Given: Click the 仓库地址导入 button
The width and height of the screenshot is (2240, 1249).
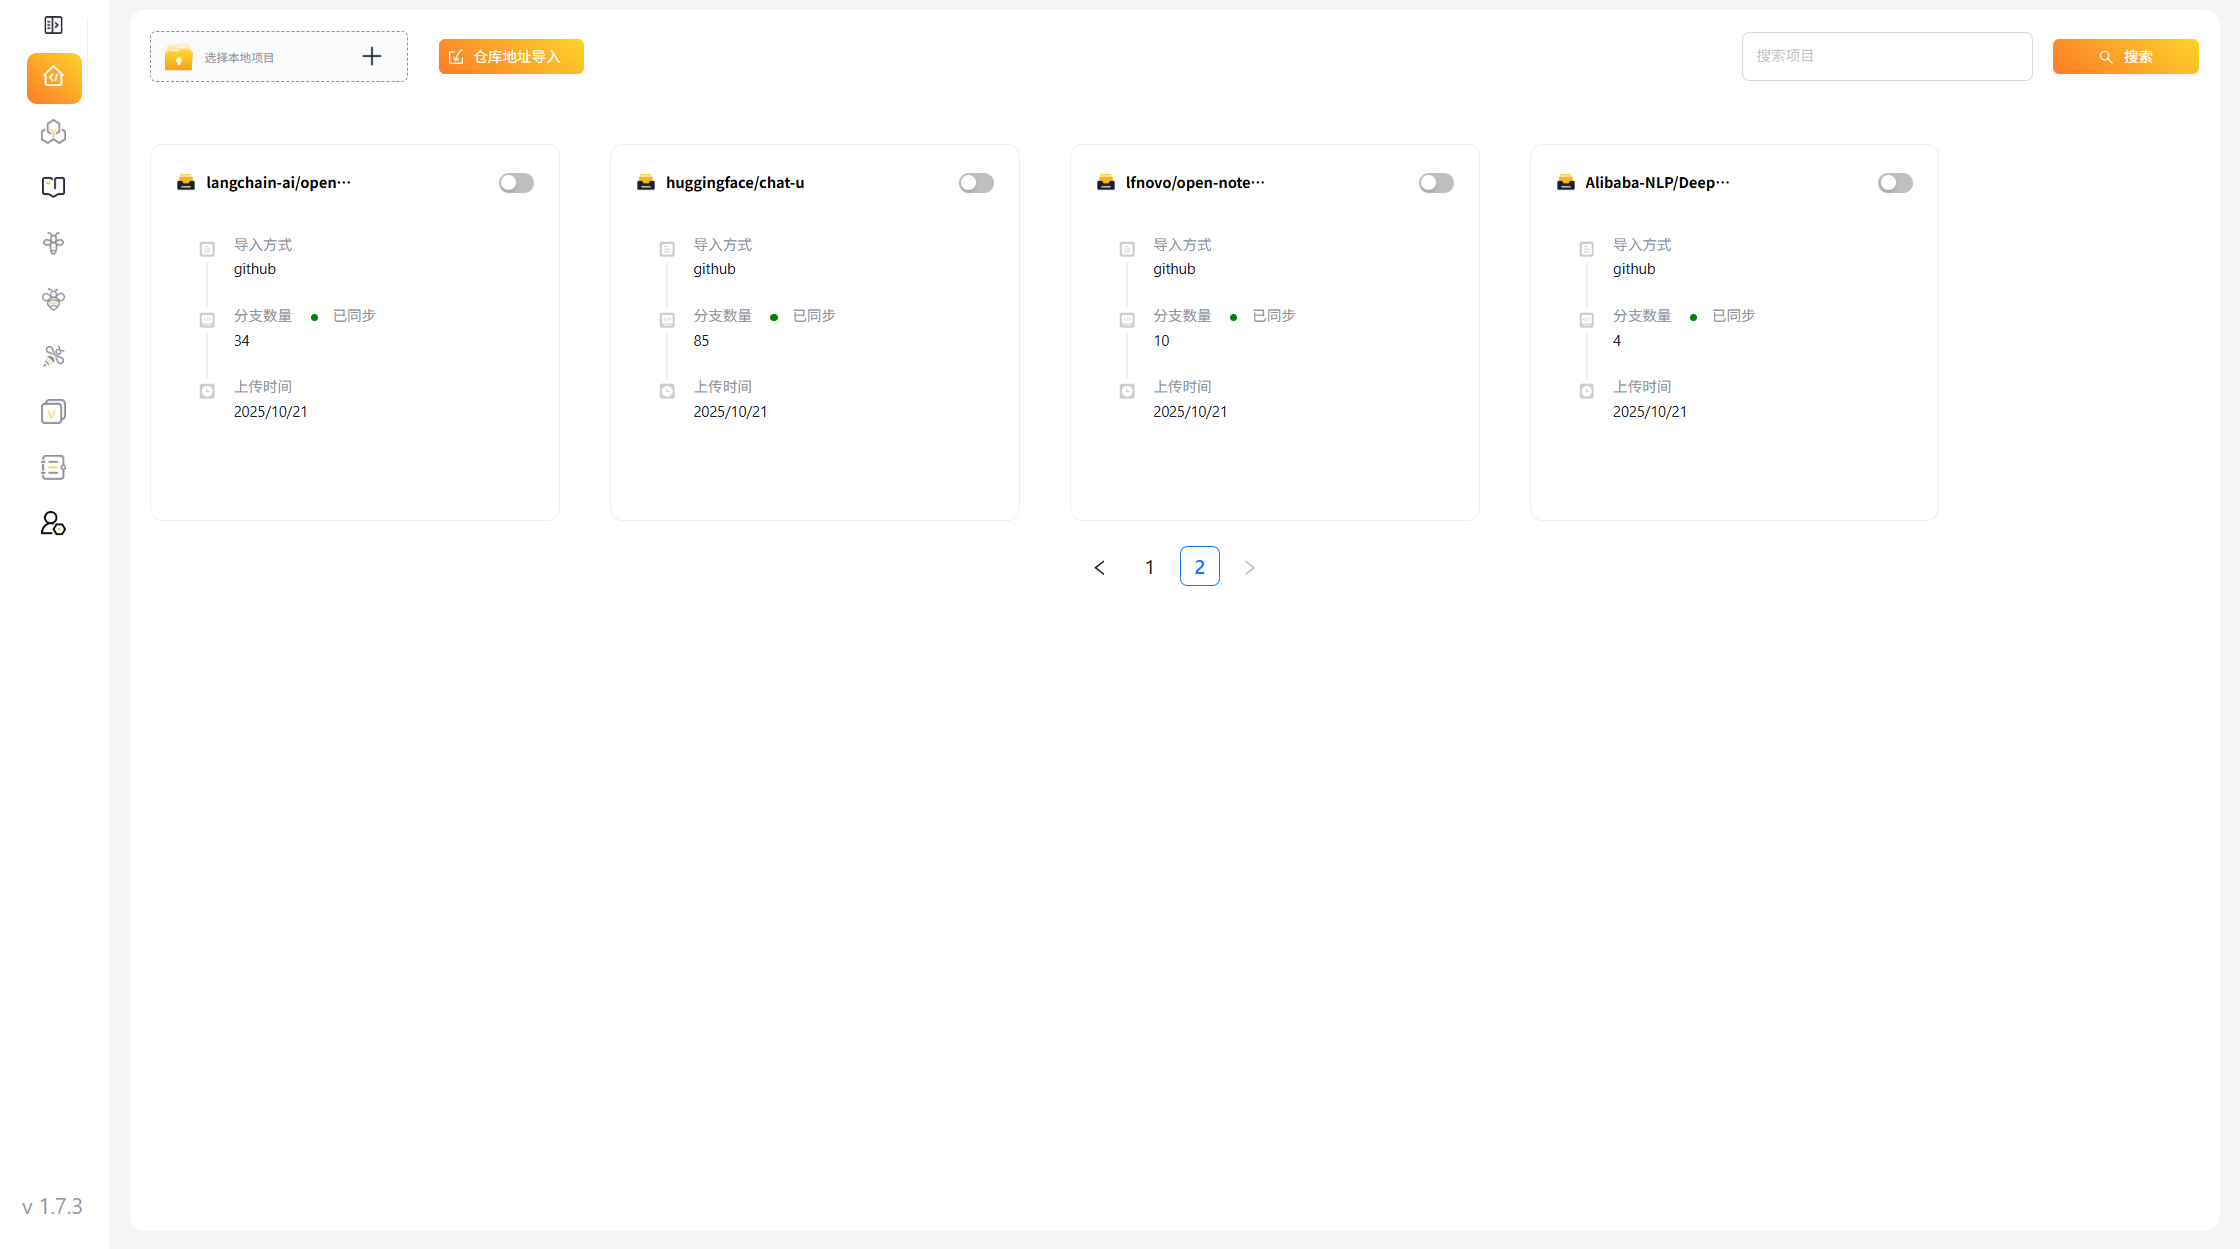Looking at the screenshot, I should pyautogui.click(x=511, y=57).
